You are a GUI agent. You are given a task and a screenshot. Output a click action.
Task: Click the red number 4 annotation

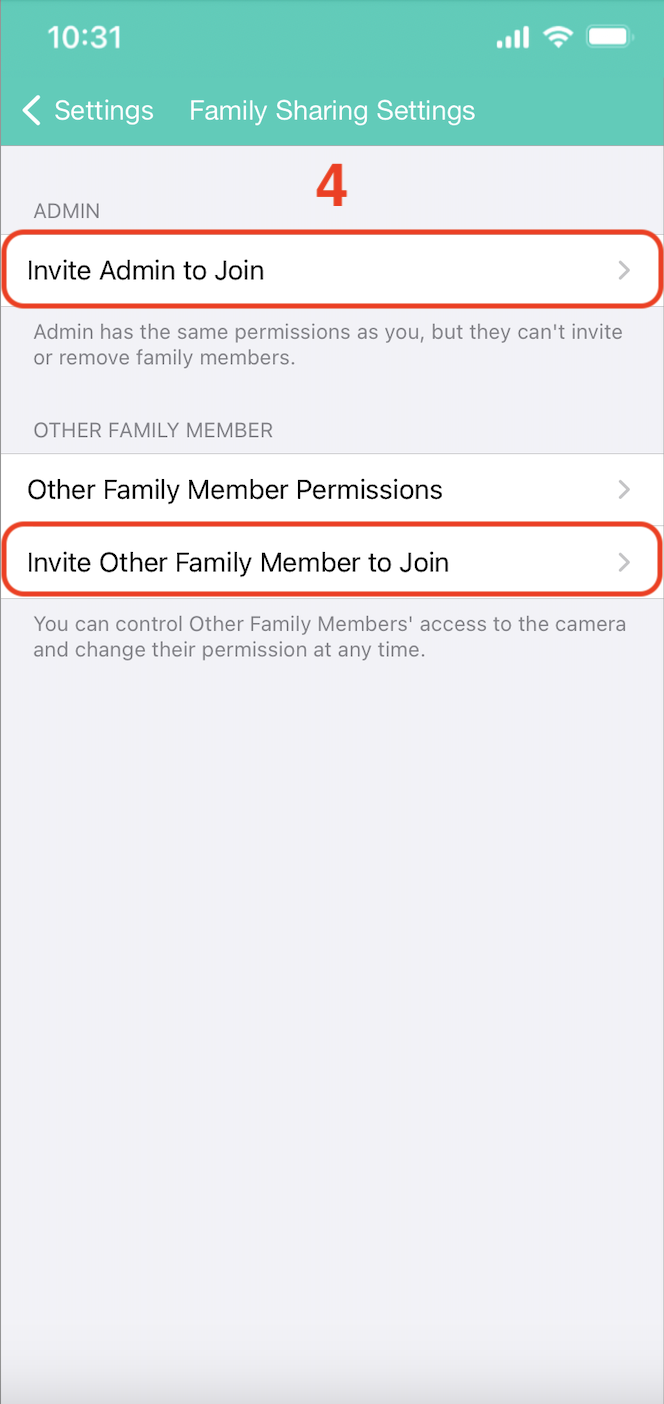331,186
